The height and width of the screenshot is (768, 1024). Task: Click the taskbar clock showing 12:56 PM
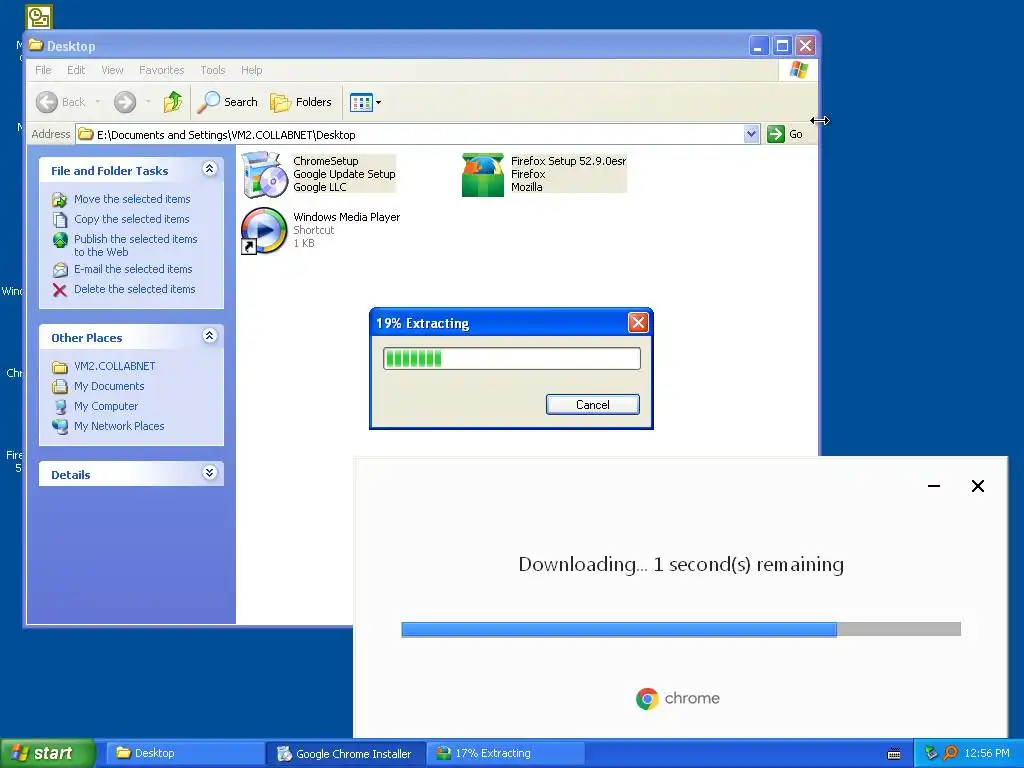[986, 753]
